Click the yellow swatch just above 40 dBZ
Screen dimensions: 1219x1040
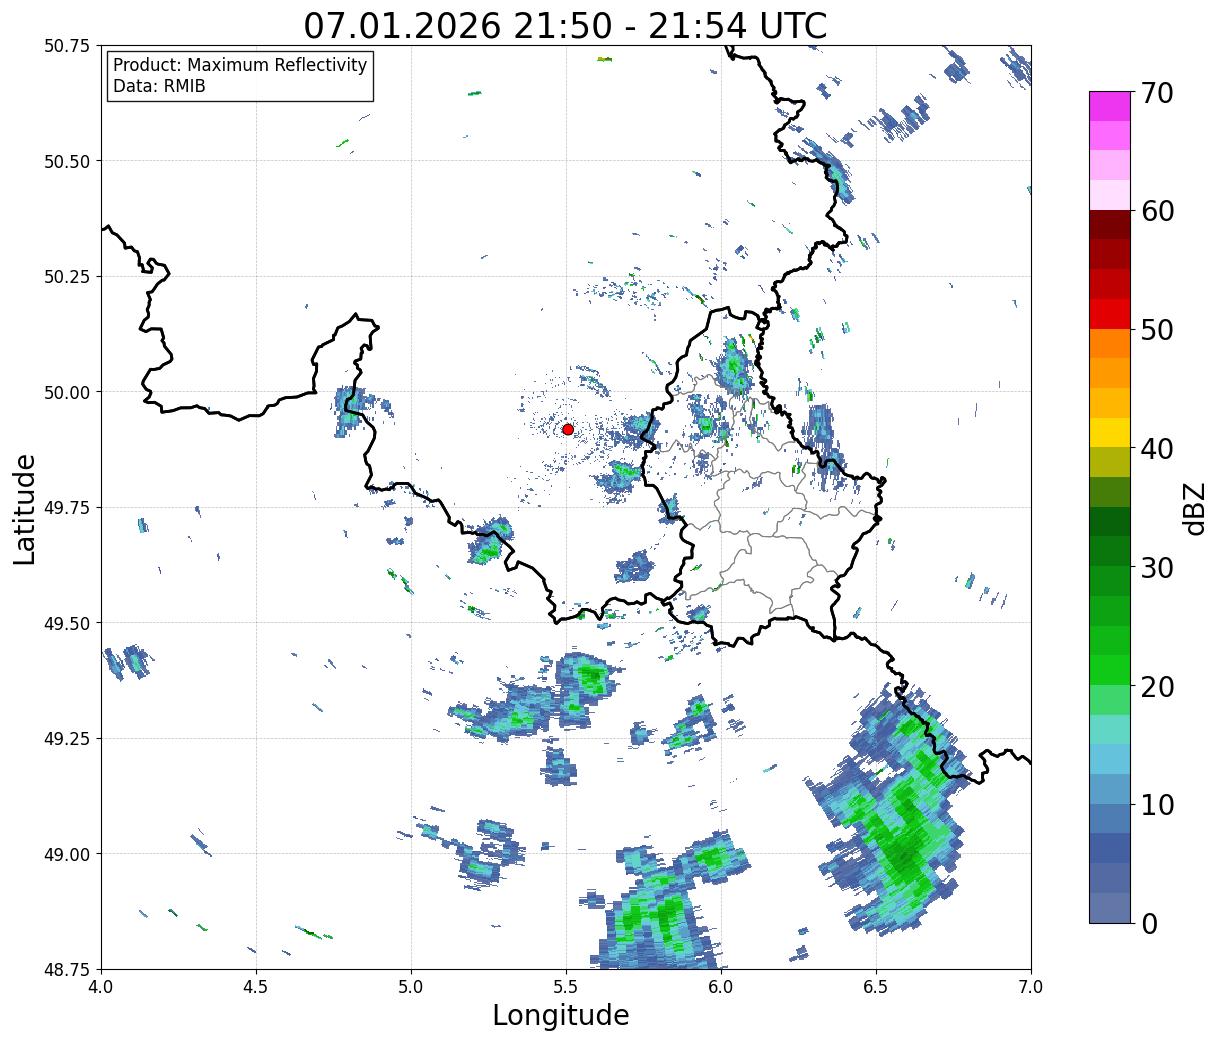coord(1110,432)
